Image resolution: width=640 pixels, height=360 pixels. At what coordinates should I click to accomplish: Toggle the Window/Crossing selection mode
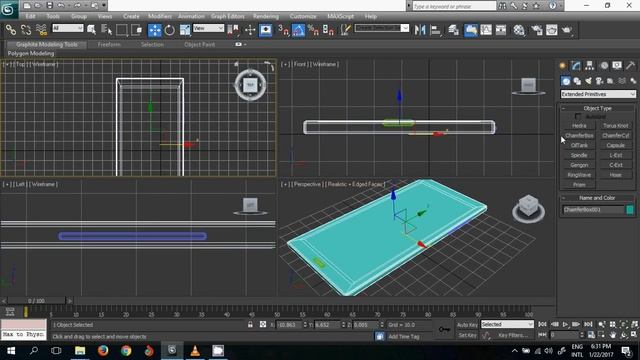pyautogui.click(x=137, y=30)
